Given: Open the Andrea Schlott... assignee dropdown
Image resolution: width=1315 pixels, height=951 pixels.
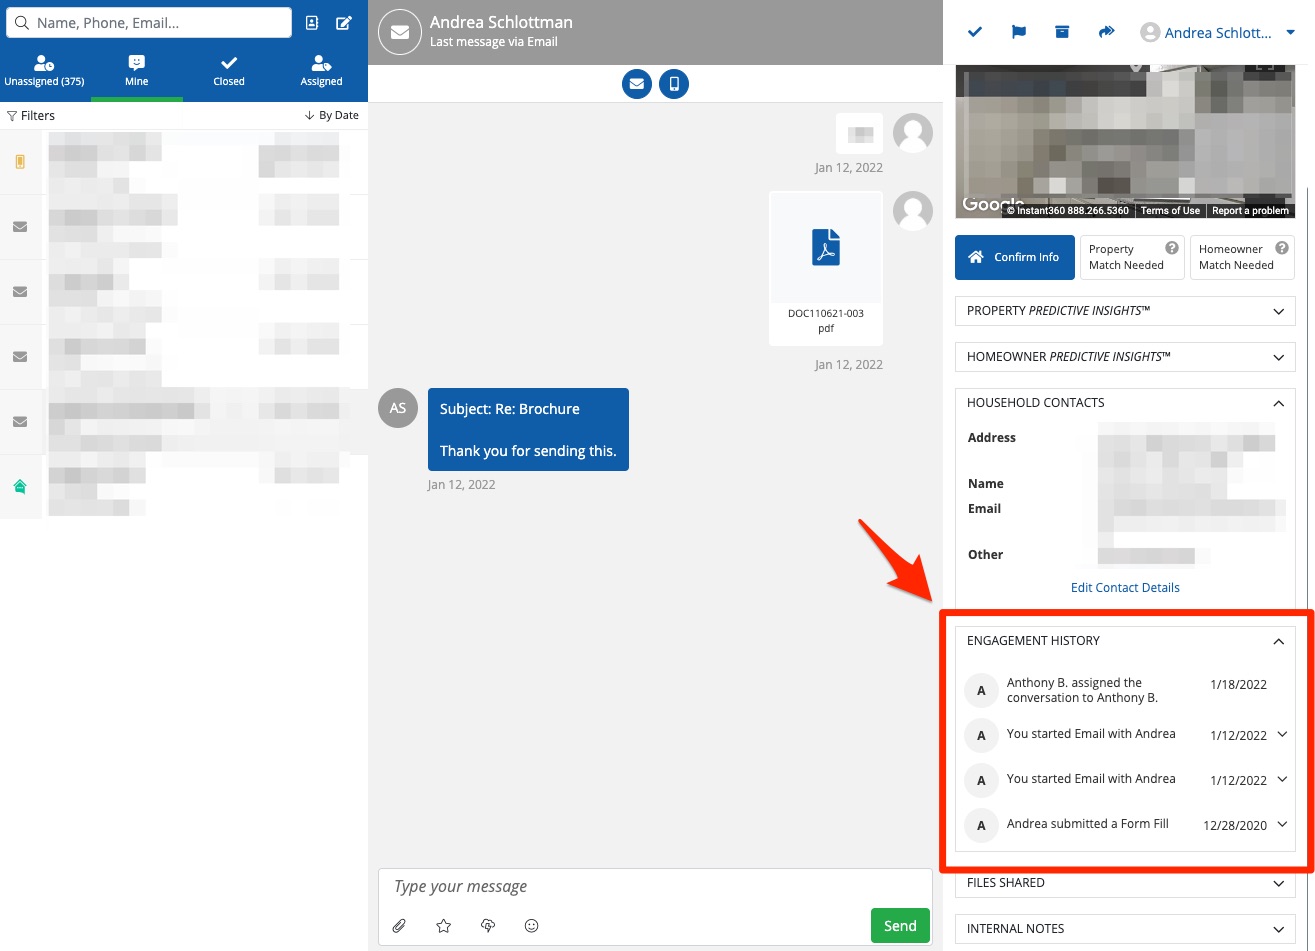Looking at the screenshot, I should 1218,33.
